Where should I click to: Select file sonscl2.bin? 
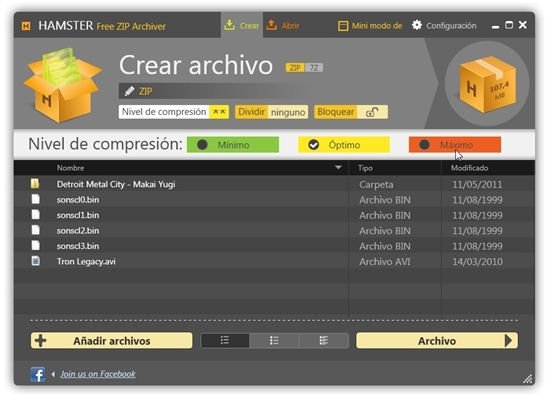tap(274, 230)
